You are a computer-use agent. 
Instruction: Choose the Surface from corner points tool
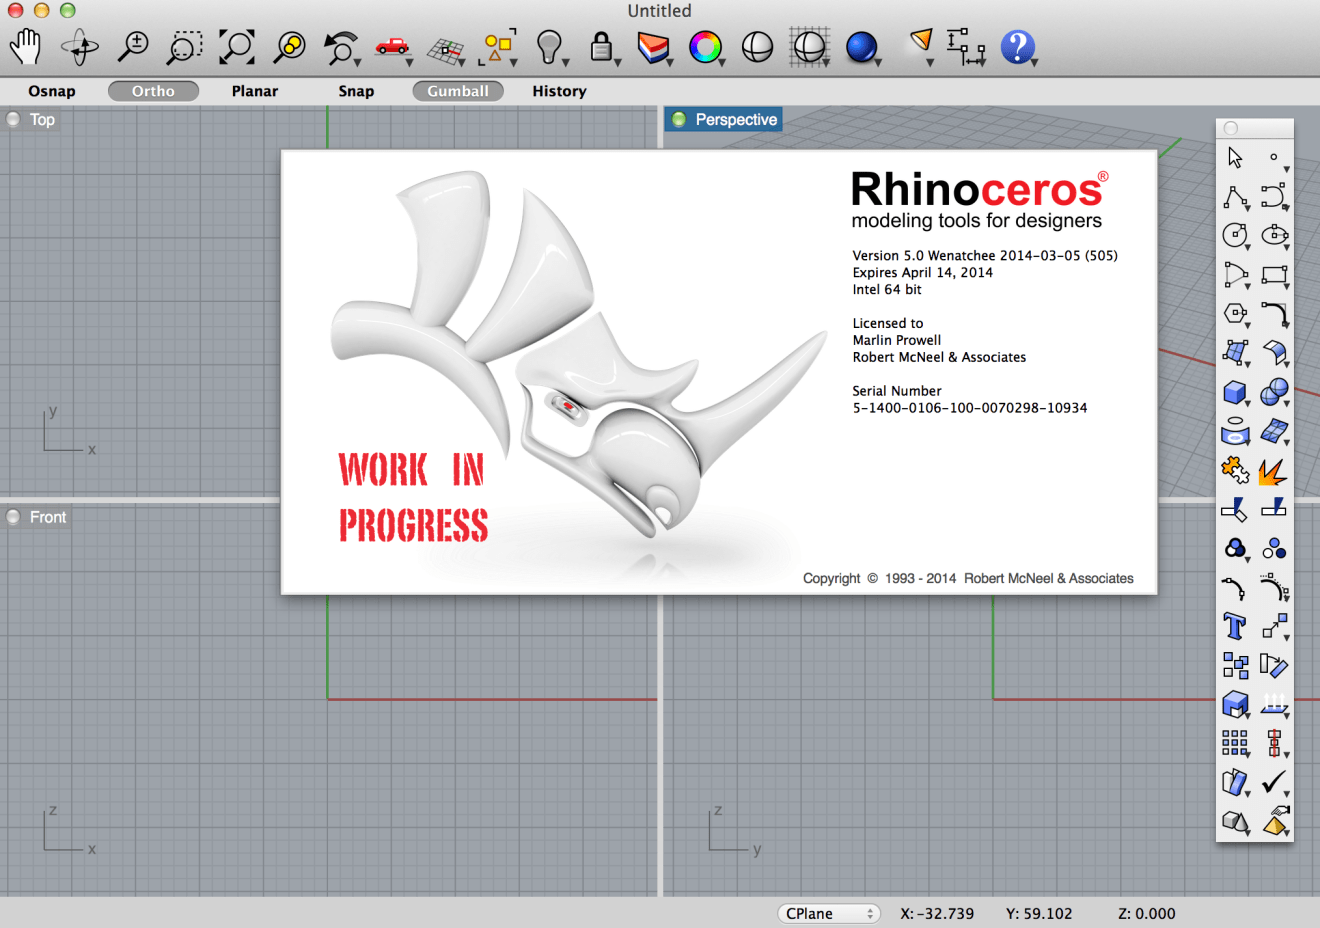[x=1236, y=353]
